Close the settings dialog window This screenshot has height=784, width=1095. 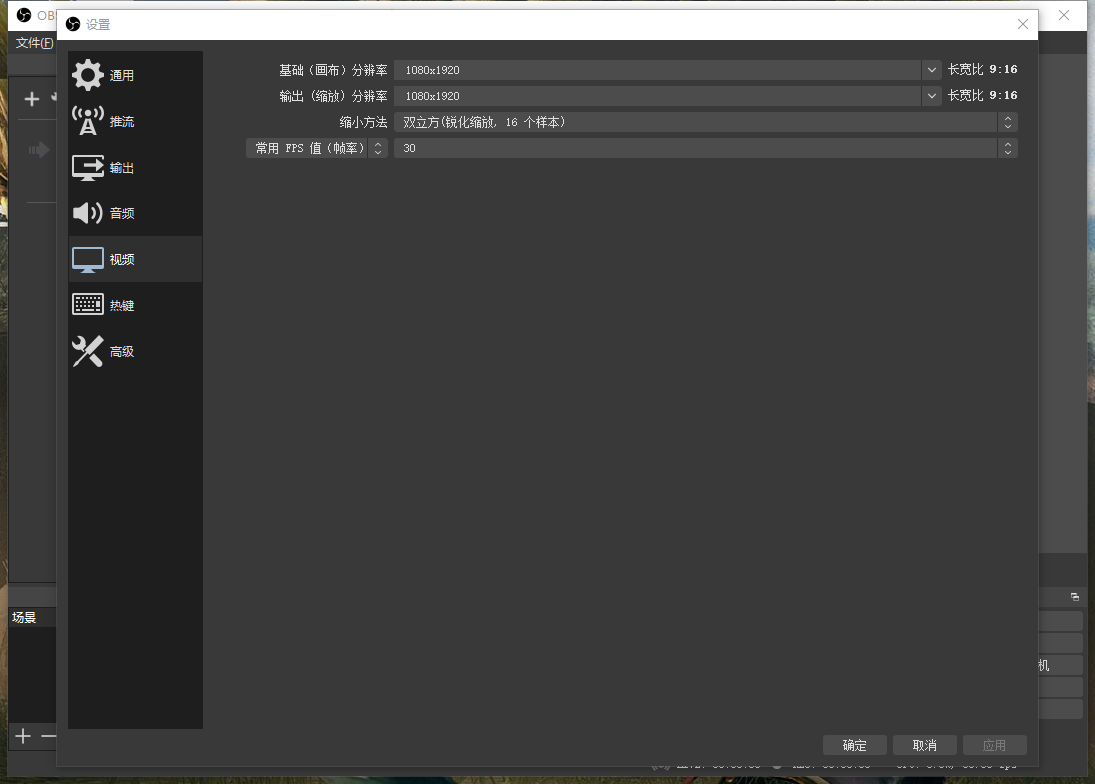click(1022, 24)
